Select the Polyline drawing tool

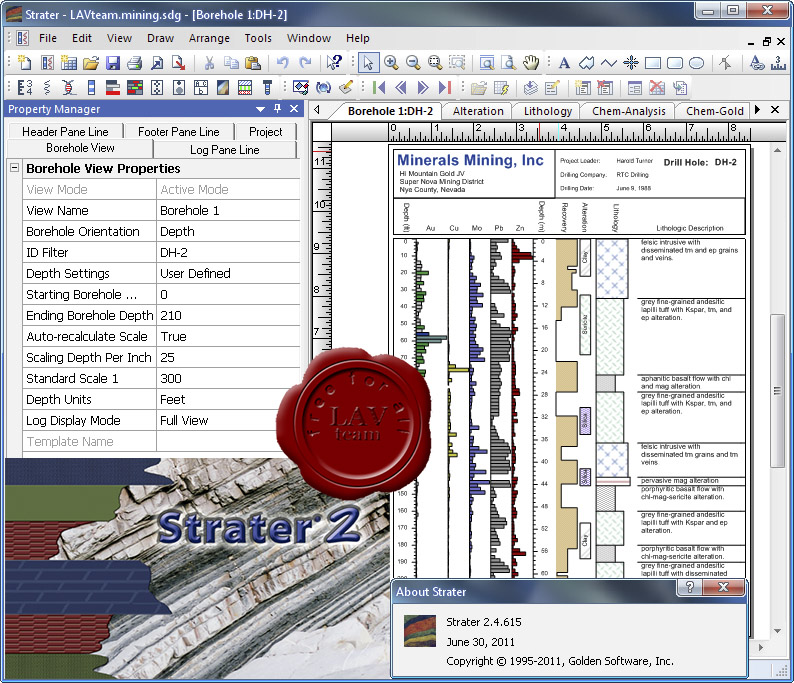pos(608,63)
